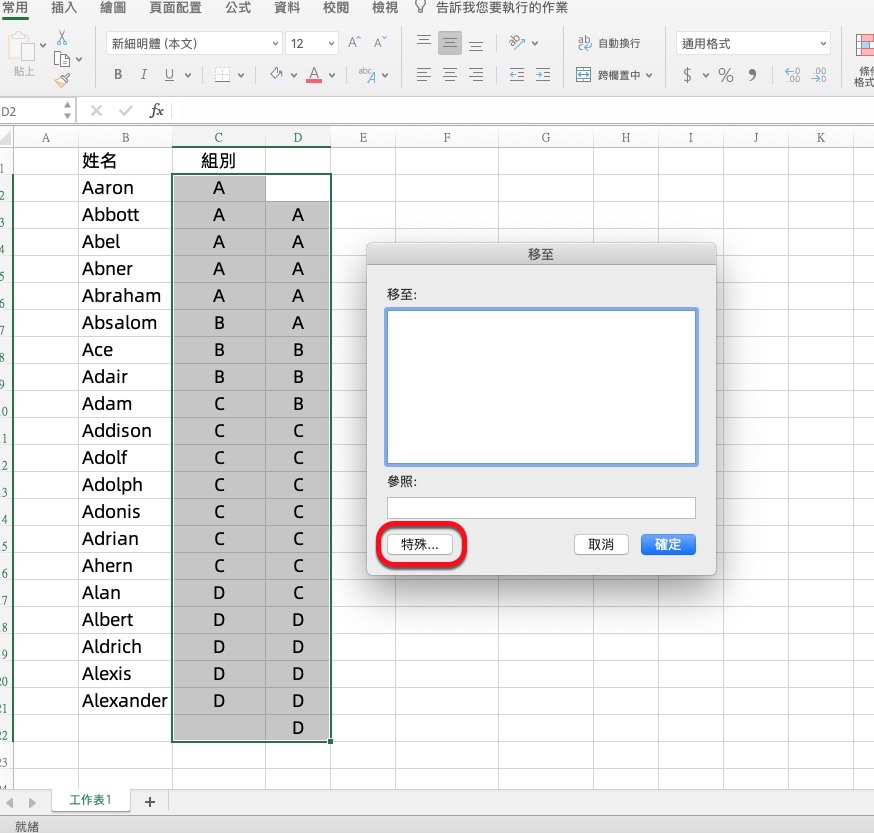
Task: Toggle bold formatting
Action: pos(118,75)
